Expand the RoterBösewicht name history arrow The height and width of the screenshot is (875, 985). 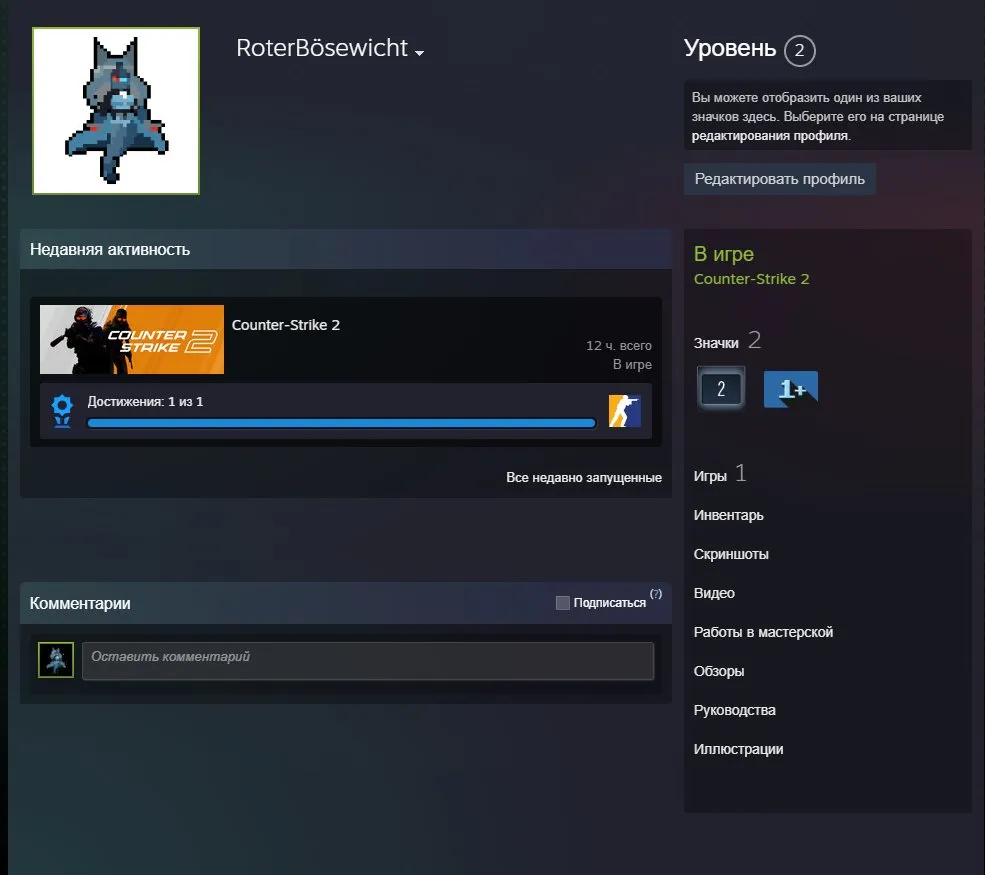420,53
